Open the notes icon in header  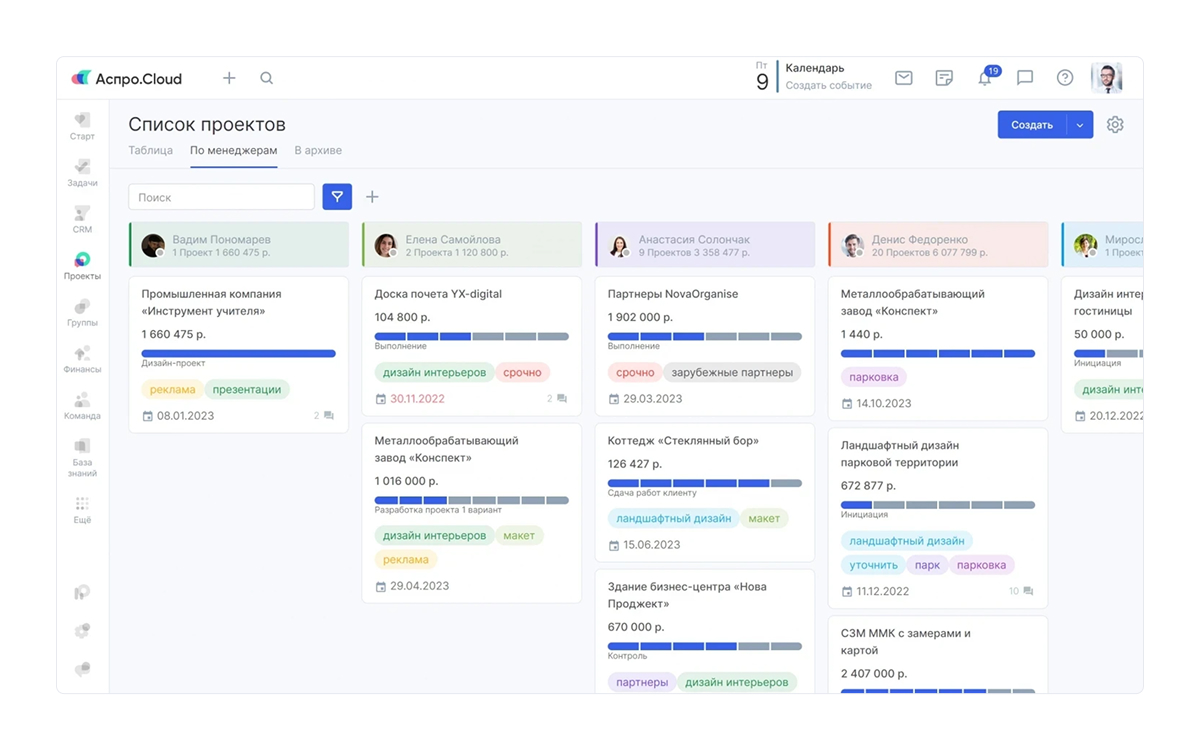pos(944,78)
